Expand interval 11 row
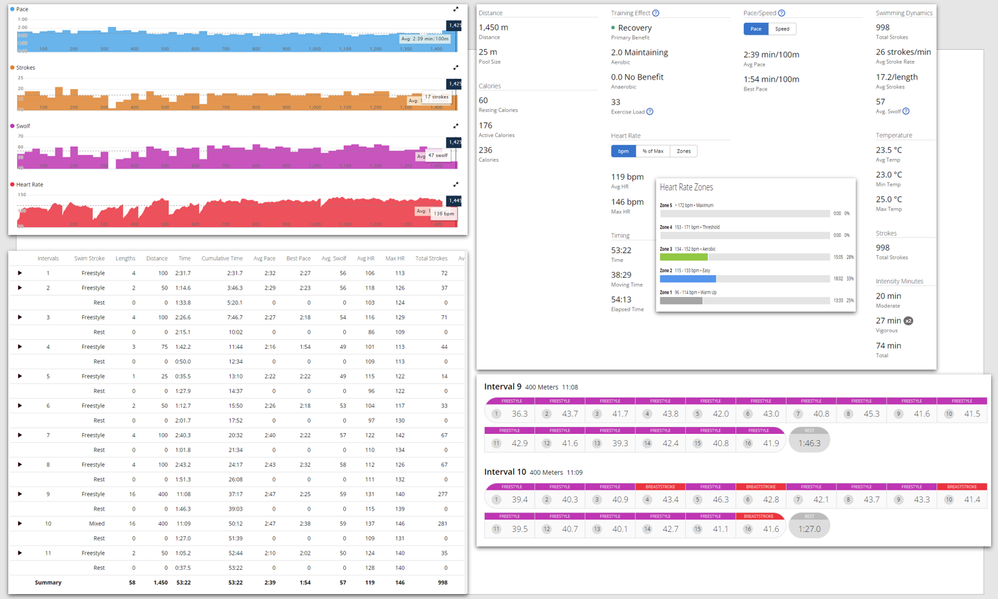Viewport: 998px width, 599px height. pyautogui.click(x=20, y=553)
